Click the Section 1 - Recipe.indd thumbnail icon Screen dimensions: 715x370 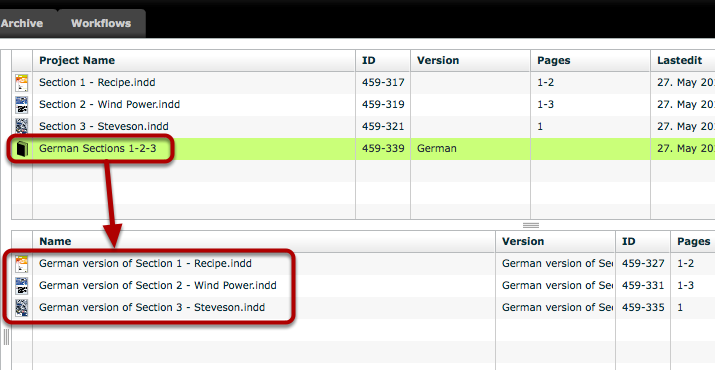pos(21,83)
